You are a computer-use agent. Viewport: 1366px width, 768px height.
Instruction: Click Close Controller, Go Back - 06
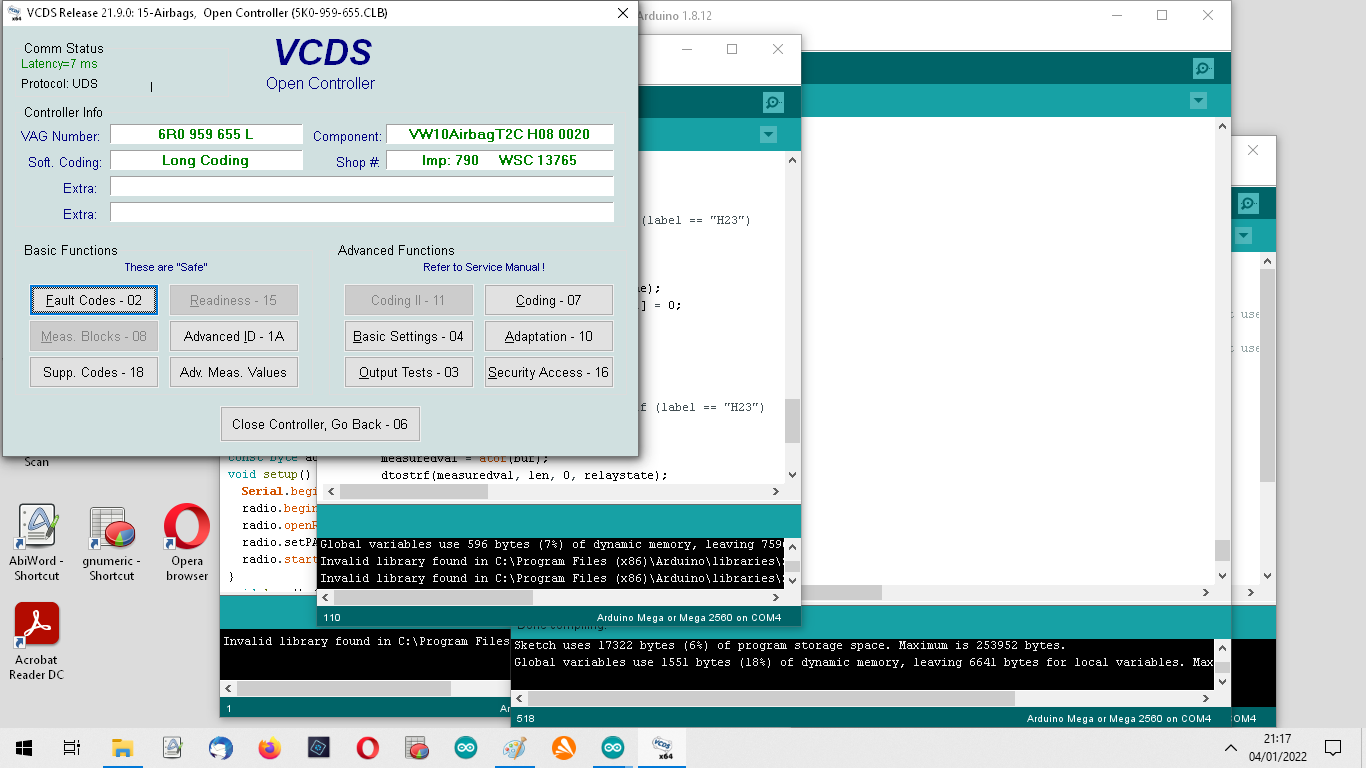pyautogui.click(x=320, y=424)
